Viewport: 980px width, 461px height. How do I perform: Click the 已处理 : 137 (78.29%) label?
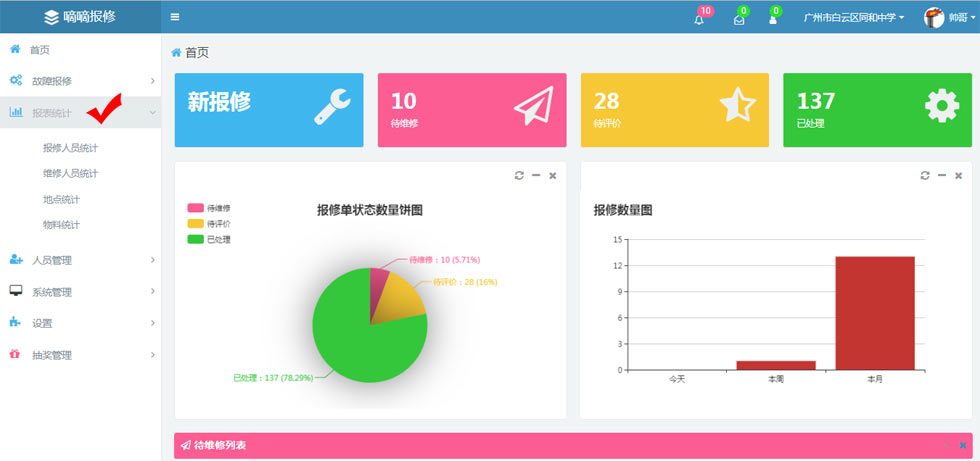(273, 378)
